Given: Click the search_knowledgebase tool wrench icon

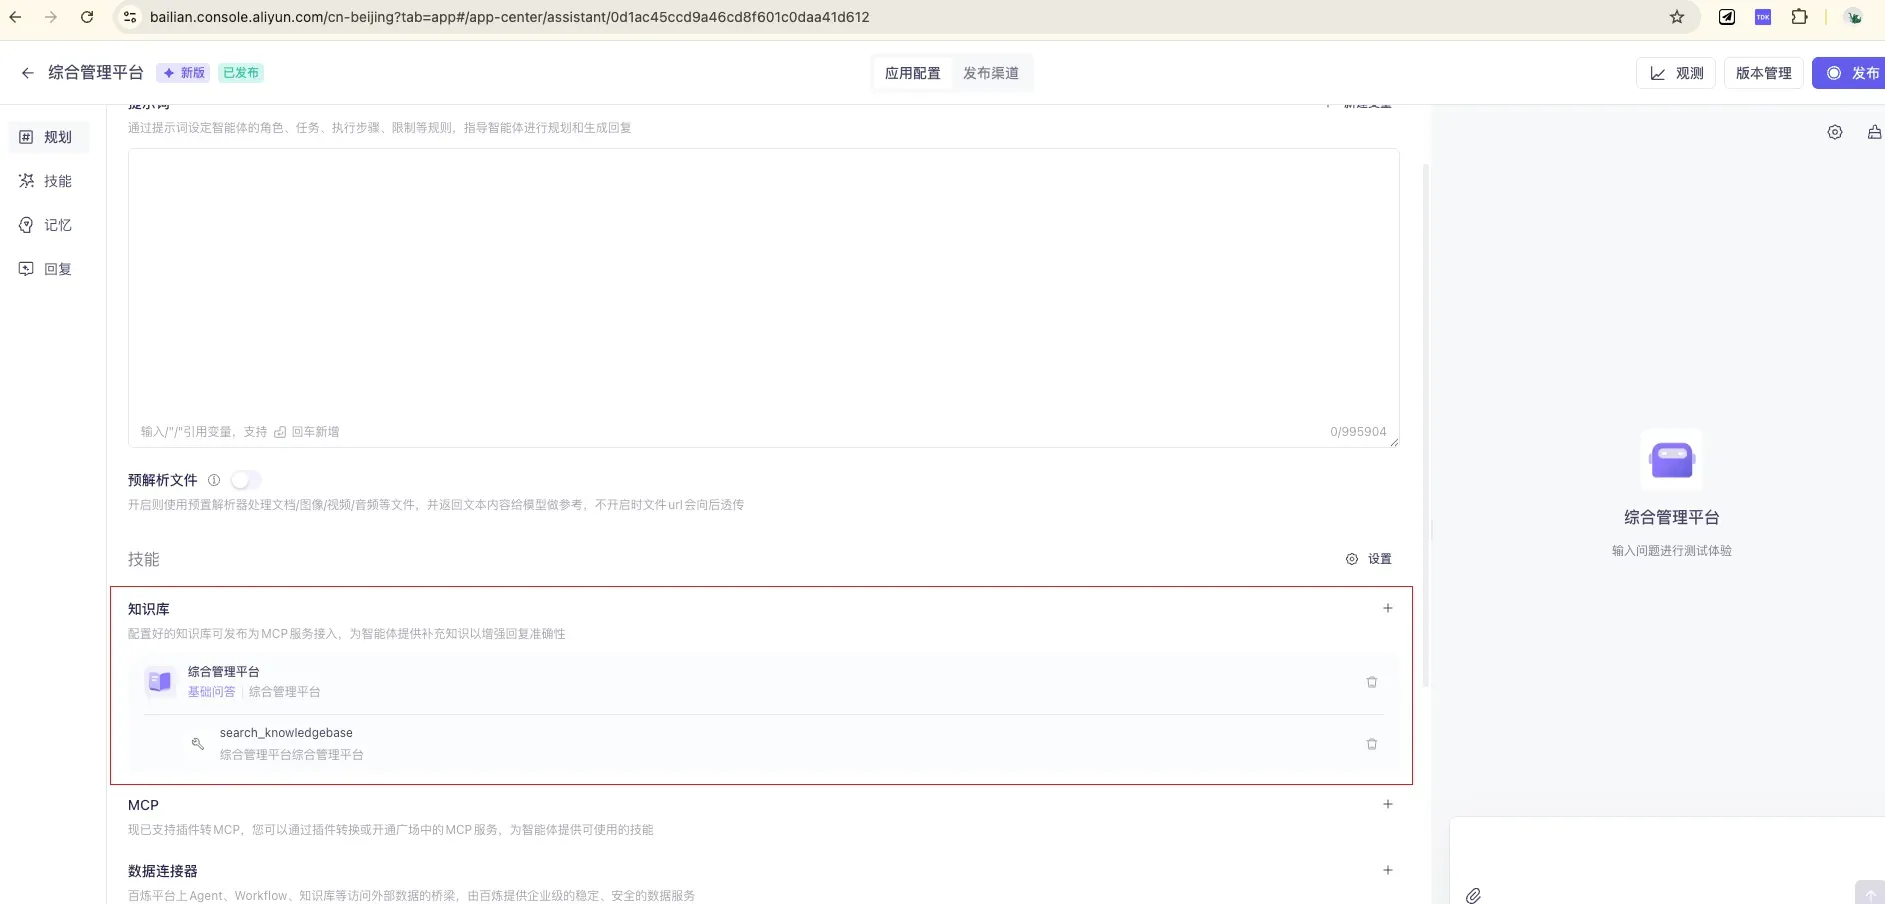Looking at the screenshot, I should [x=198, y=744].
